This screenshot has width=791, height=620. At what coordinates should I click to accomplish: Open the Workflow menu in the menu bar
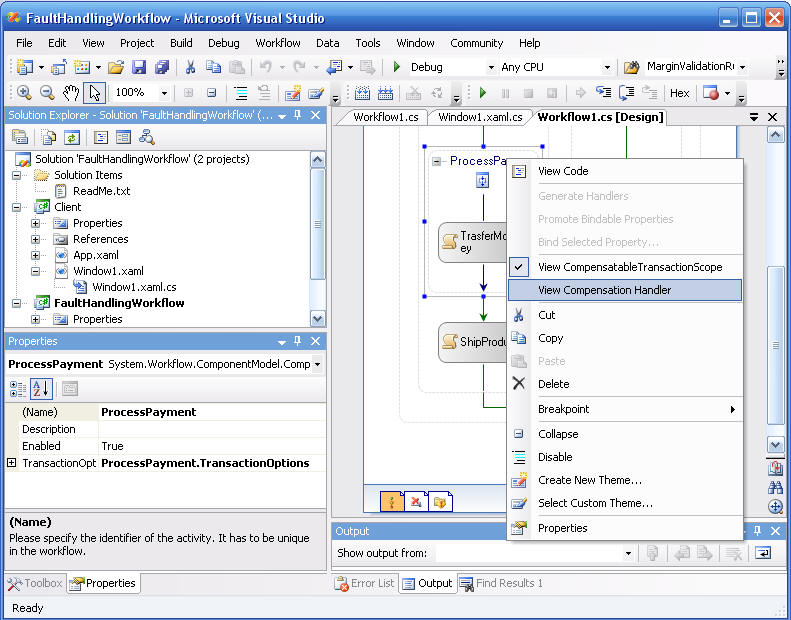(277, 43)
